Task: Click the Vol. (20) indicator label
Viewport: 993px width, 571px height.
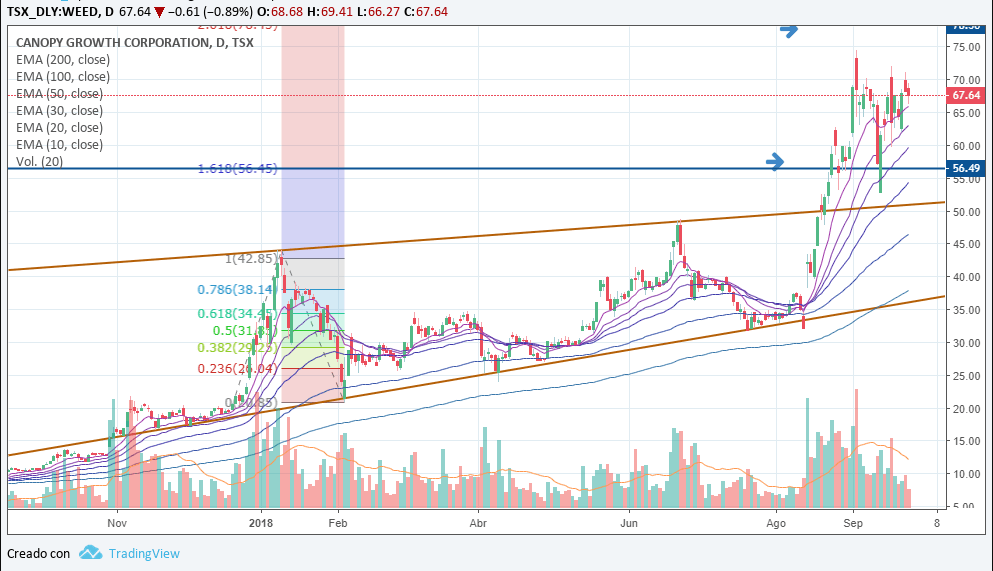Action: tap(39, 162)
